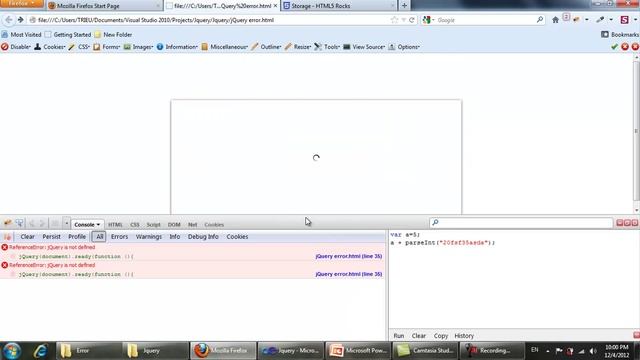
Task: Open the Disable menu in Web Developer toolbar
Action: 16,47
